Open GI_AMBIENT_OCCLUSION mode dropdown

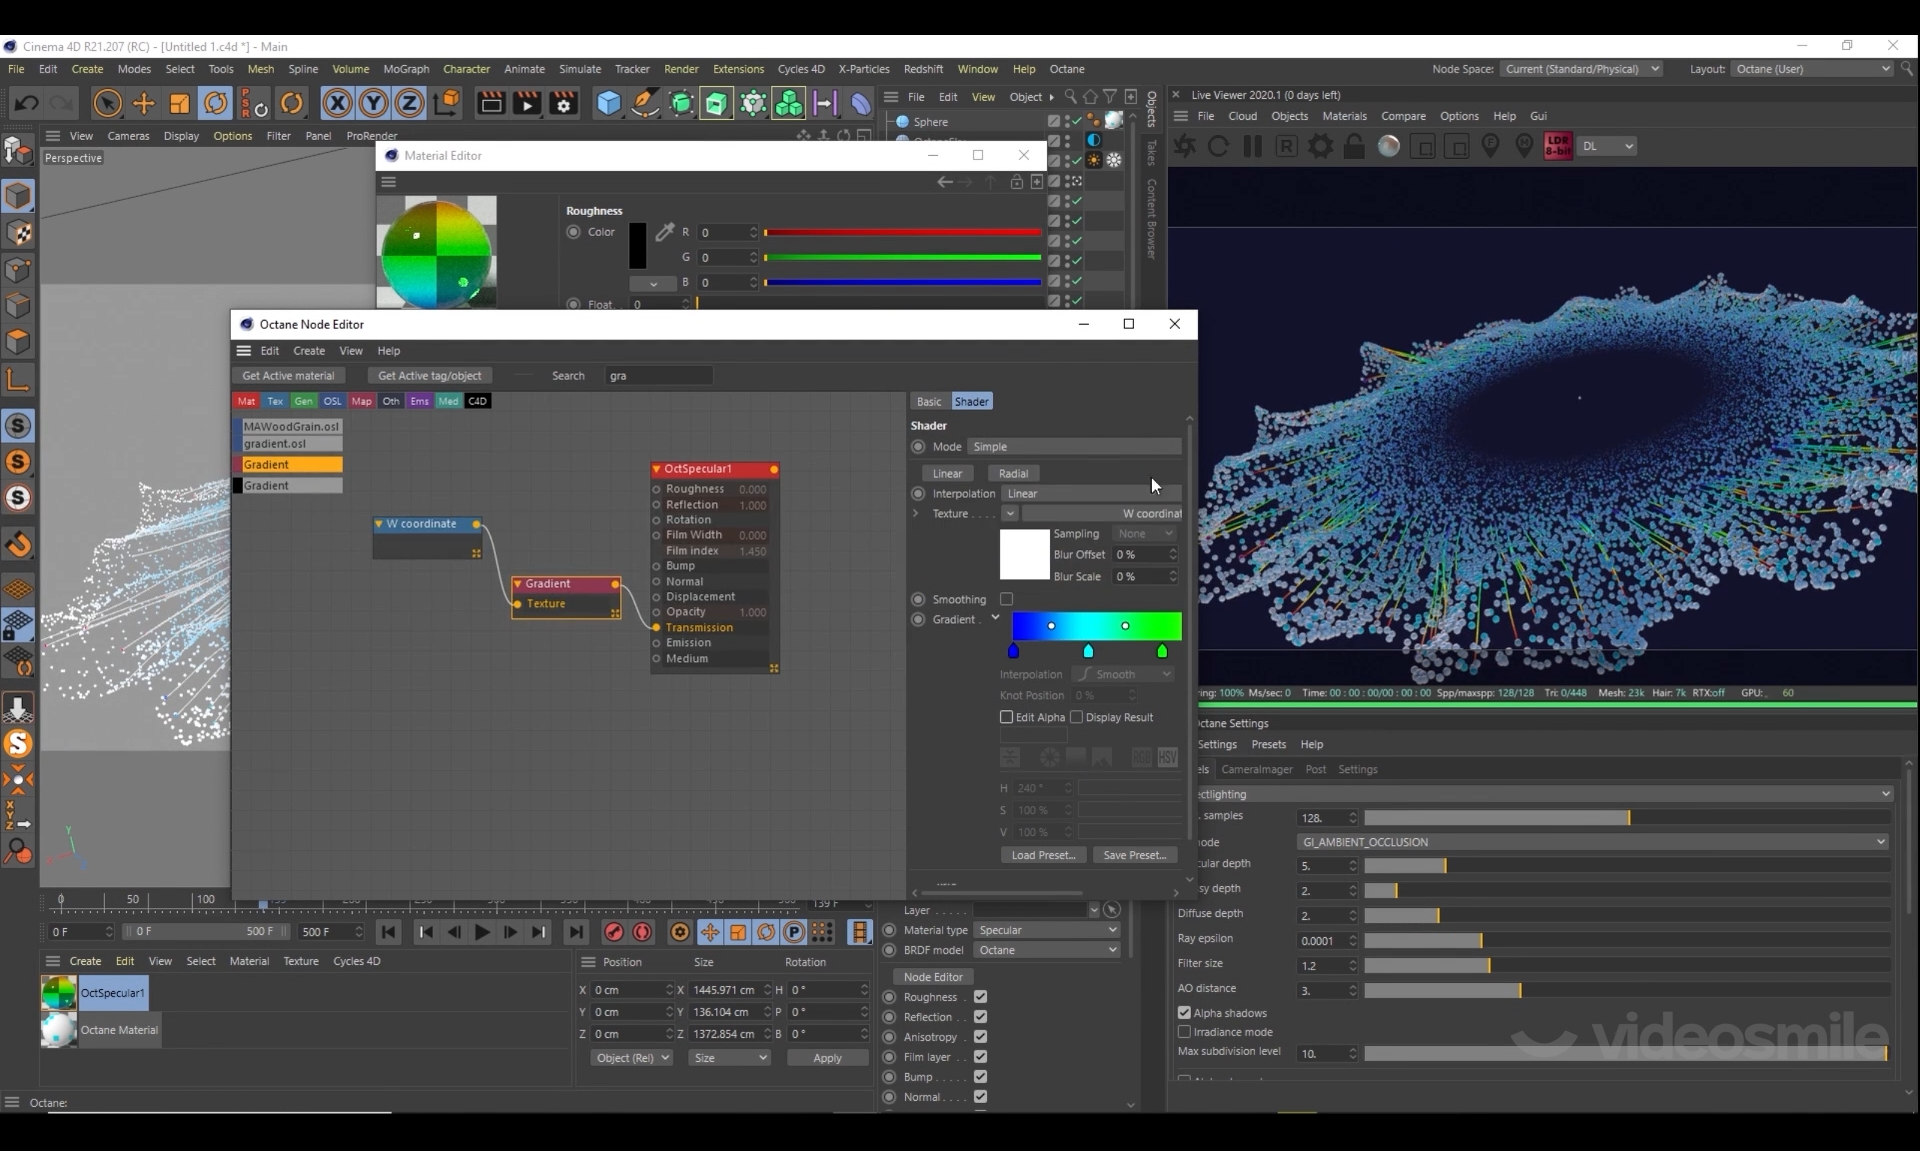click(x=1592, y=842)
